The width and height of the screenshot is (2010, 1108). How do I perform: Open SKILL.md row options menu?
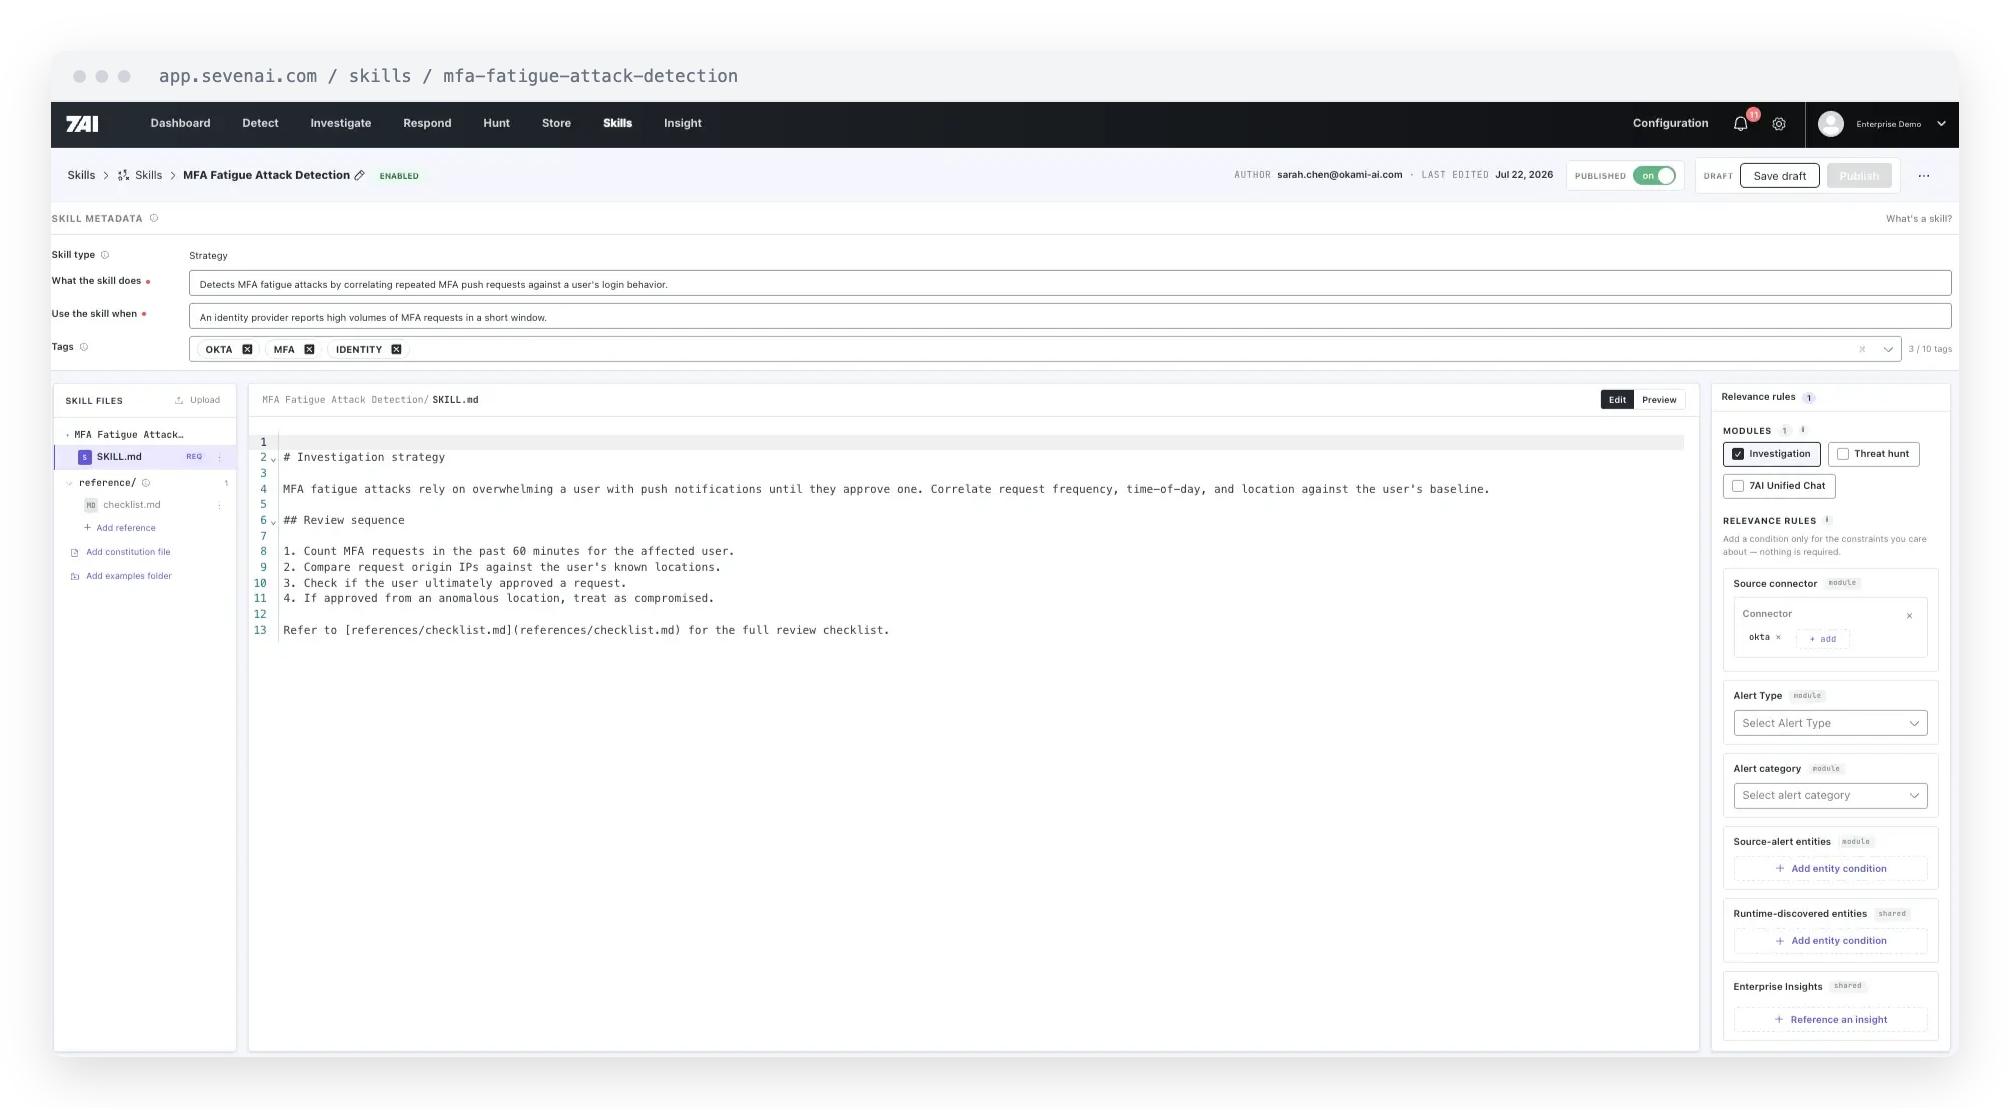point(220,457)
